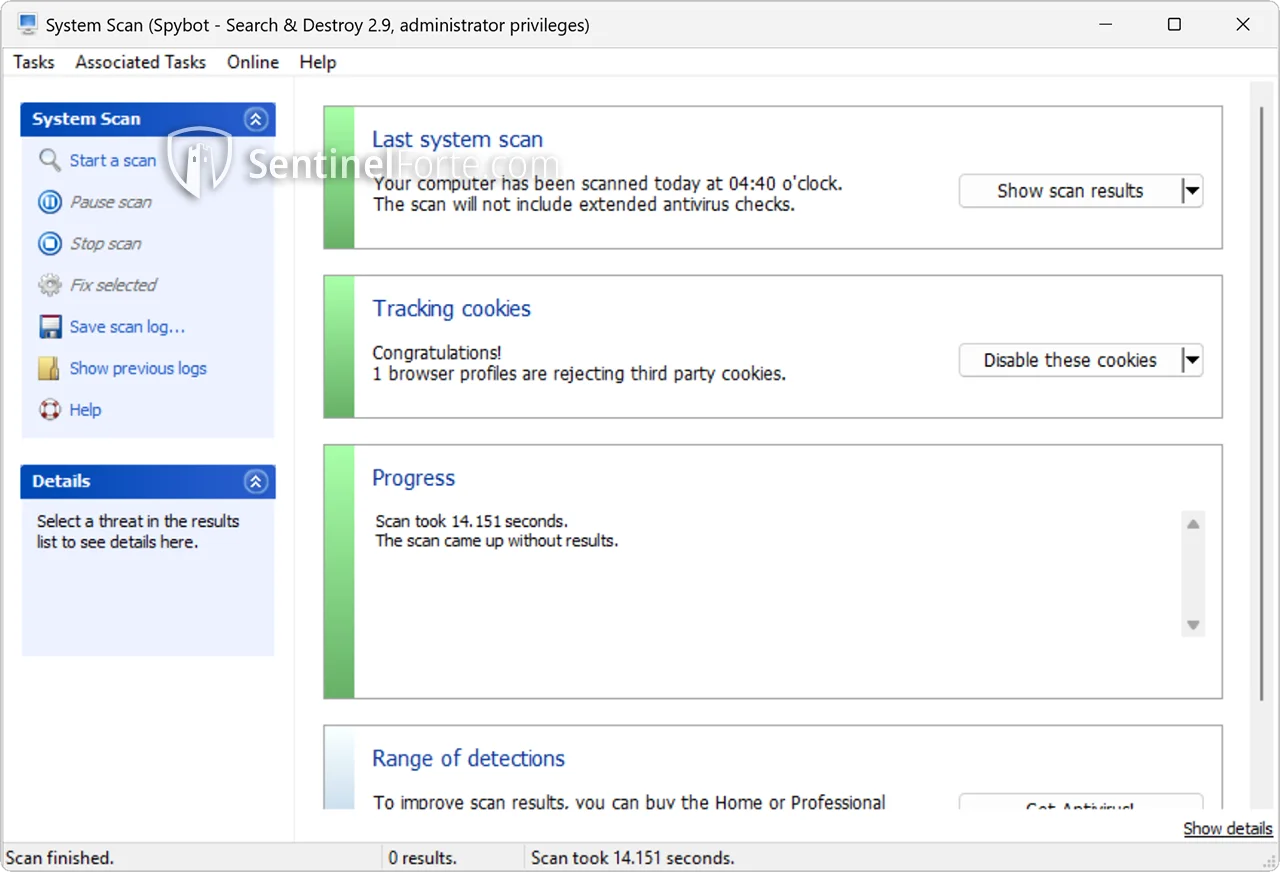Image resolution: width=1280 pixels, height=872 pixels.
Task: Click the Fix selected gear icon
Action: point(50,285)
